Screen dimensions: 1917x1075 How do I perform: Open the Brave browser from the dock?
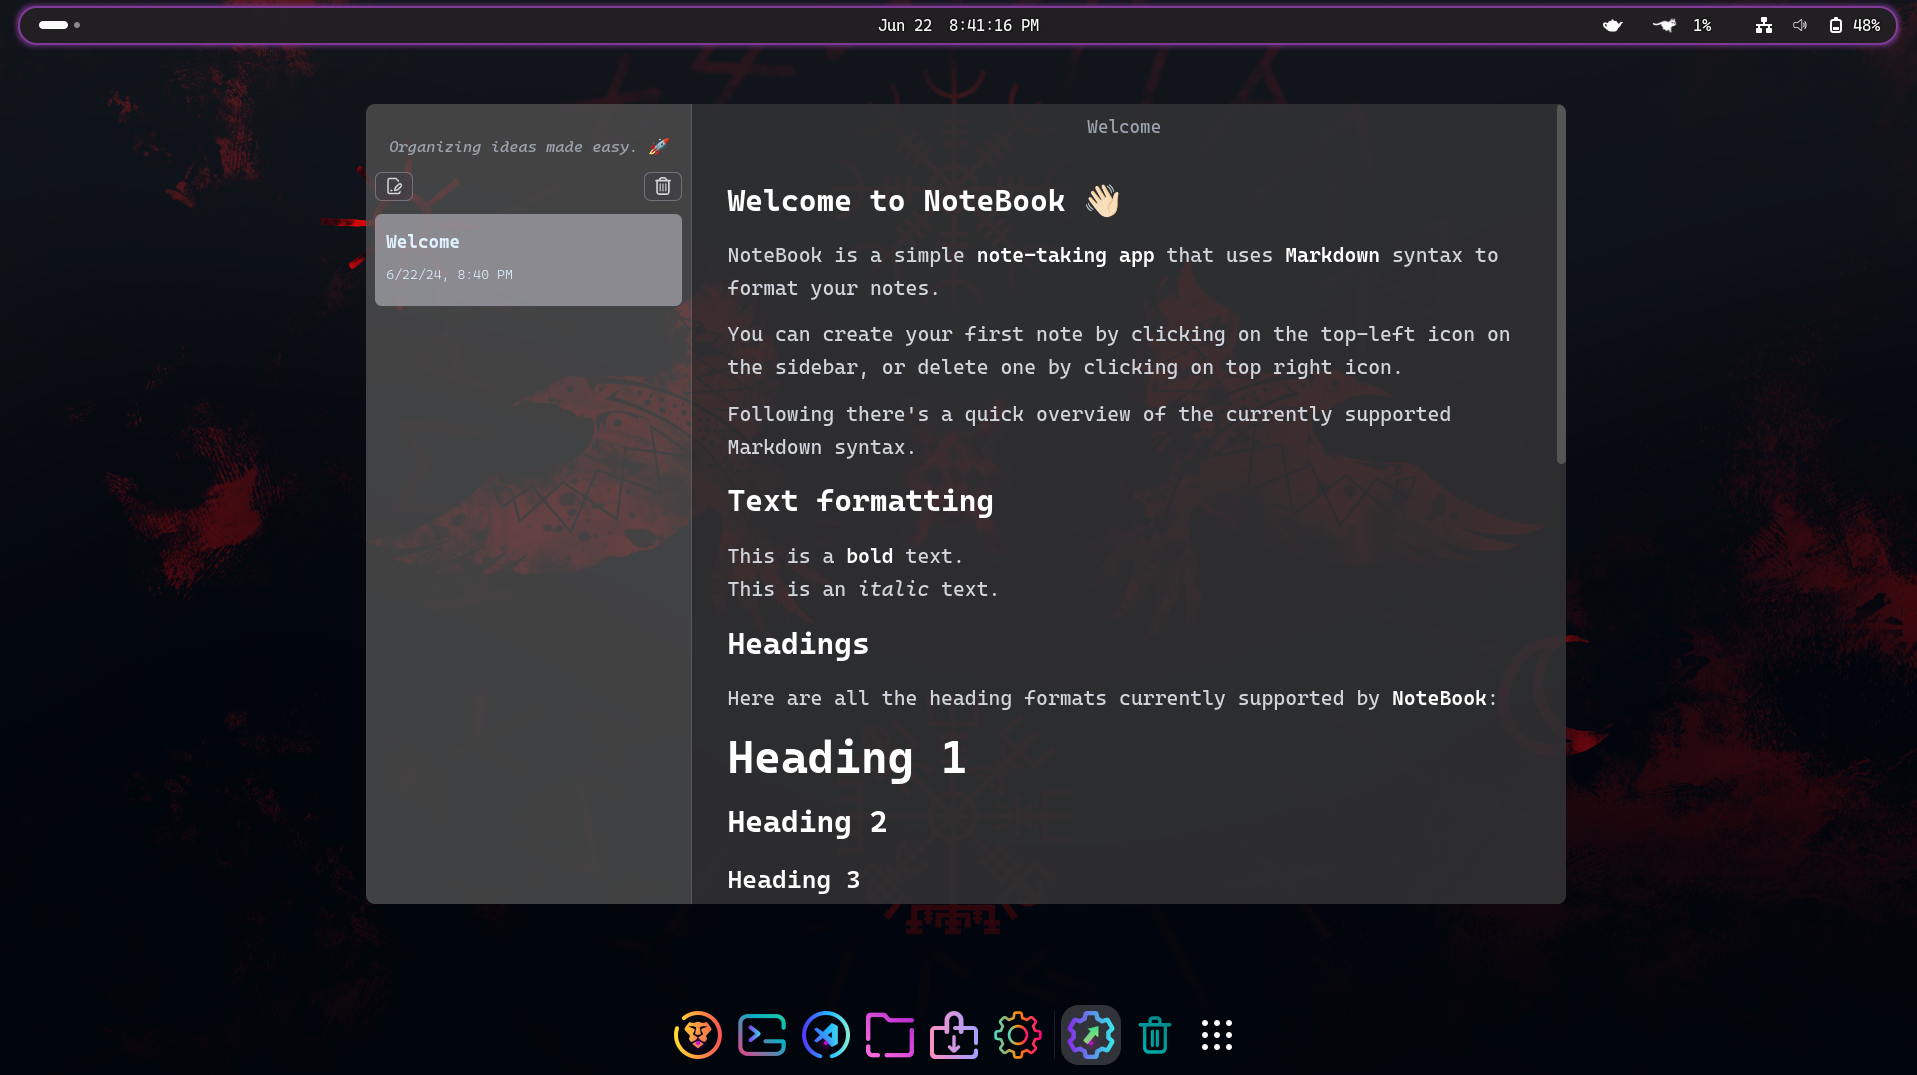(x=698, y=1035)
